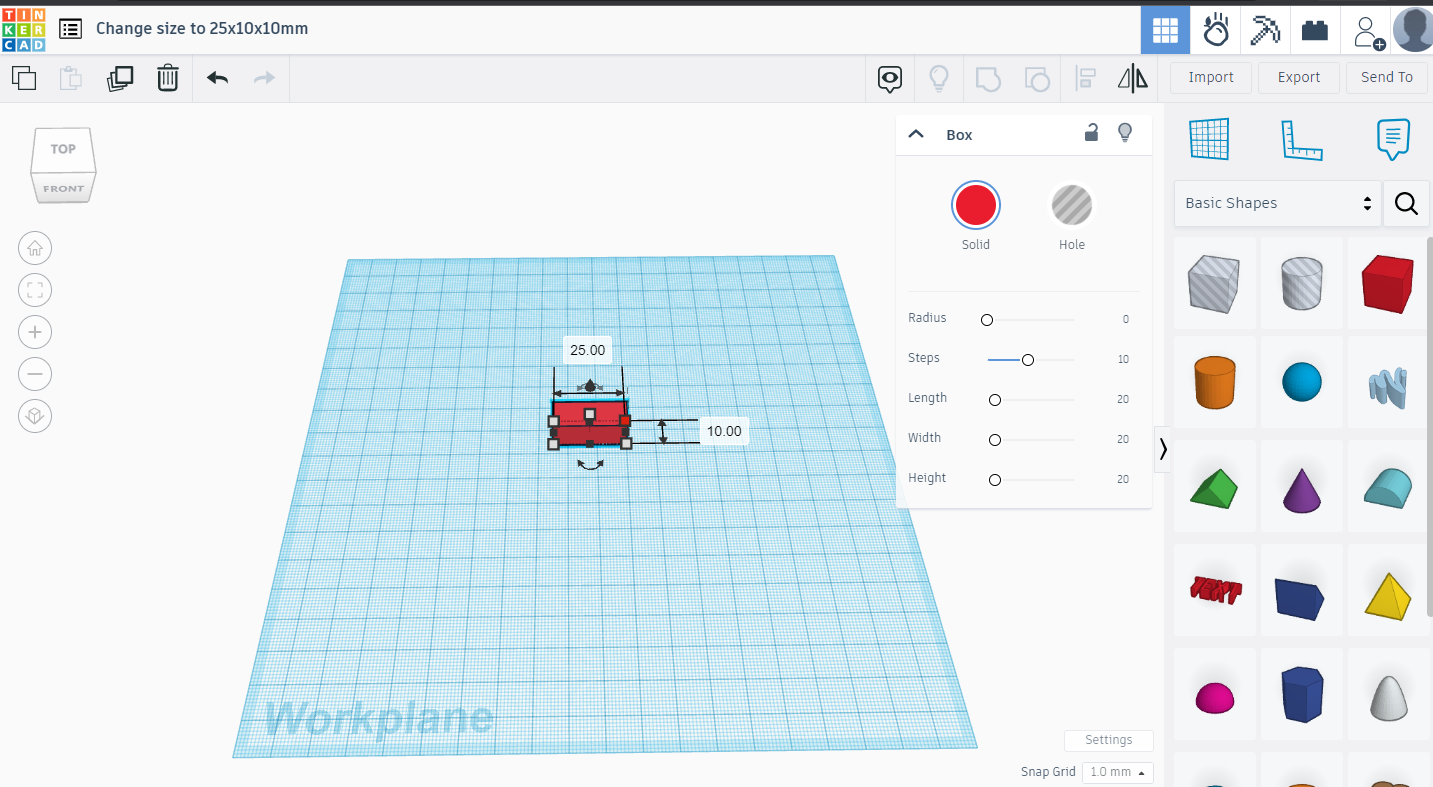Screen dimensions: 1433x787
Task: Select the Ruler tool icon
Action: click(x=1302, y=139)
